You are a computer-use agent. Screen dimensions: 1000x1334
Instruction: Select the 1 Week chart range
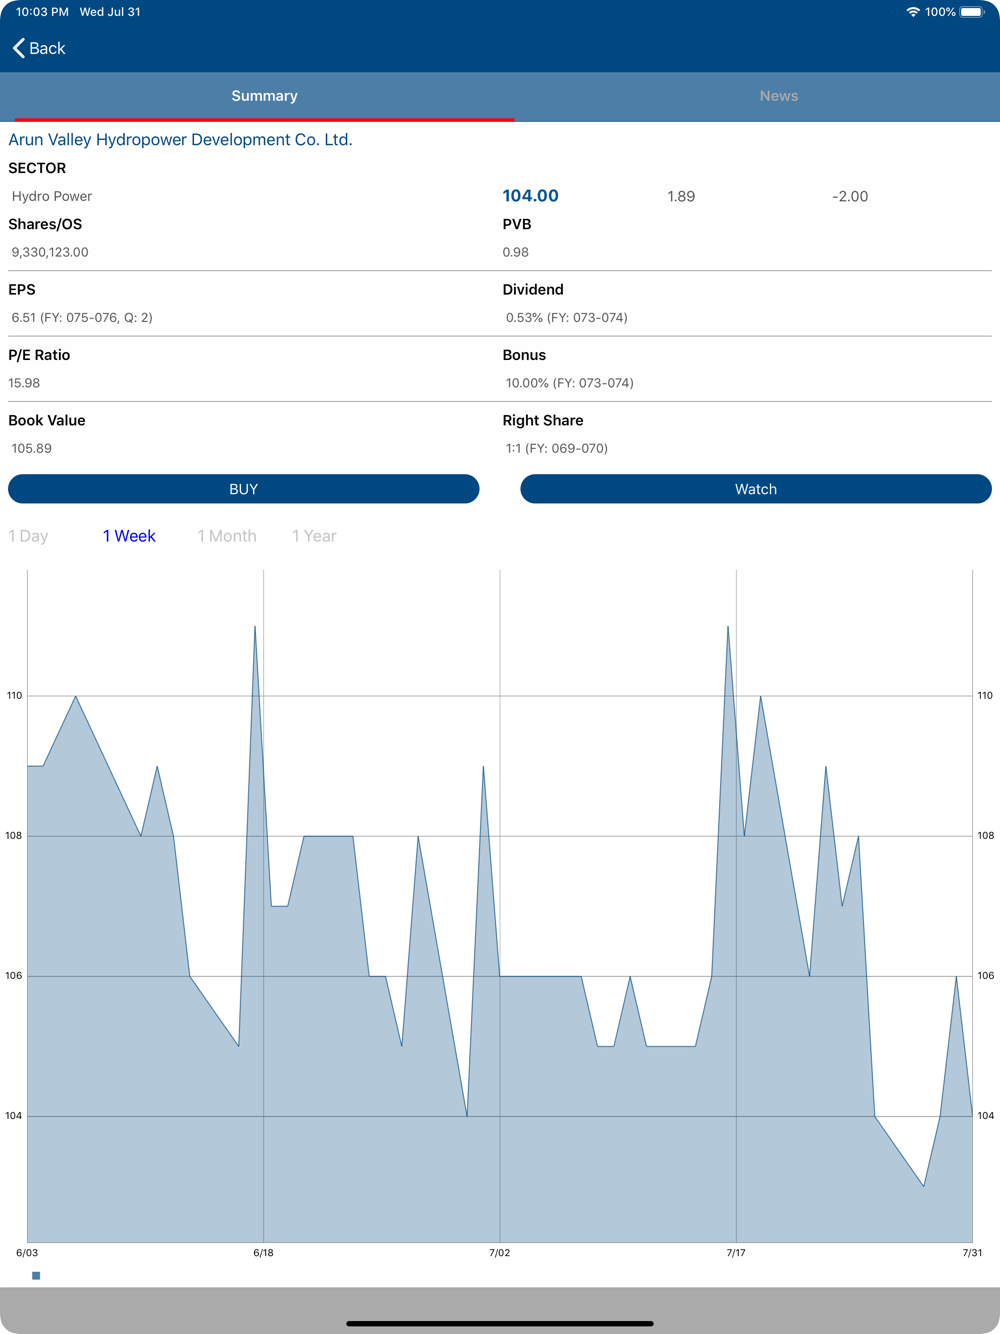[129, 536]
